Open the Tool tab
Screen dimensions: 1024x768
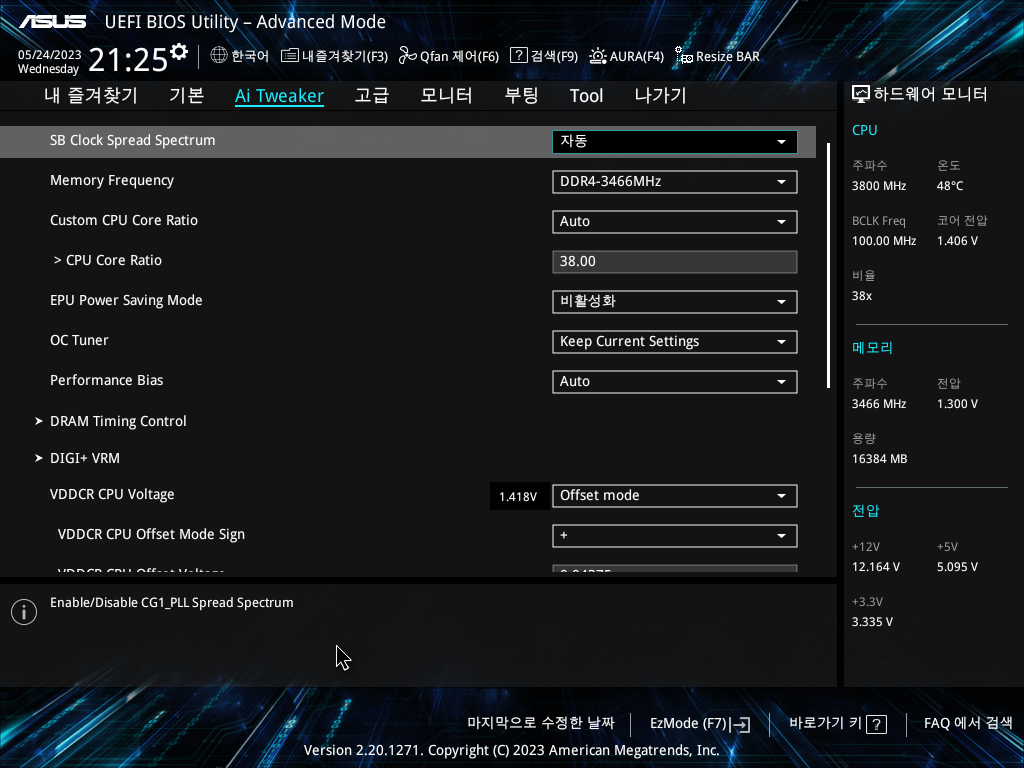pyautogui.click(x=586, y=96)
